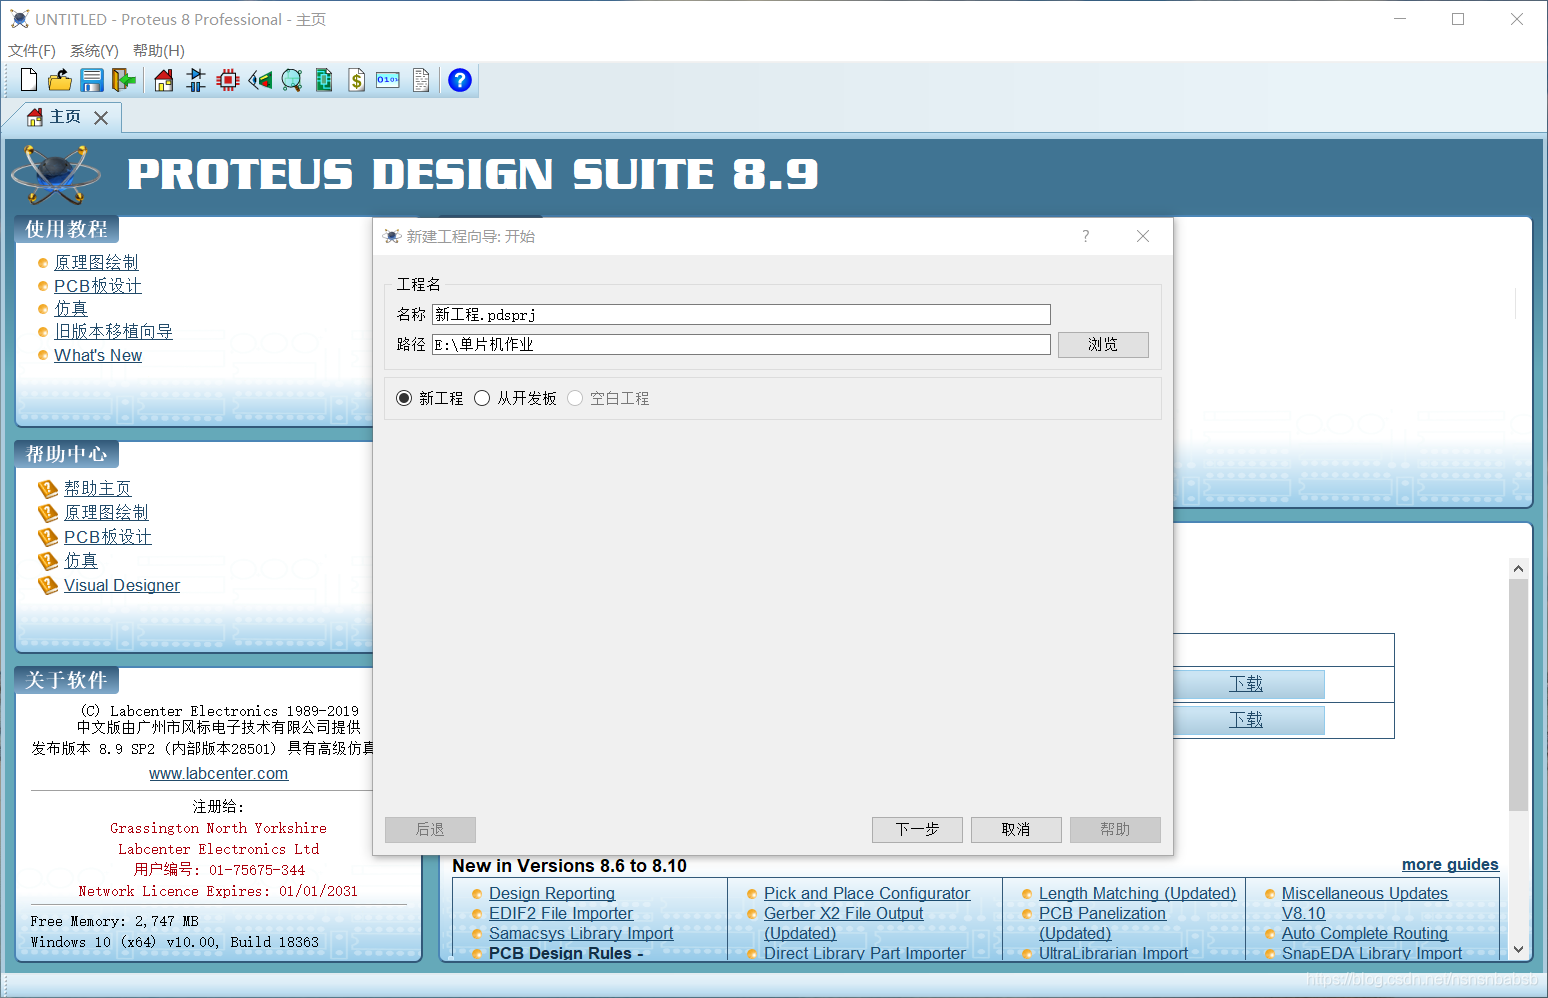Open the Samacsys Library Import link
1548x998 pixels.
[581, 934]
